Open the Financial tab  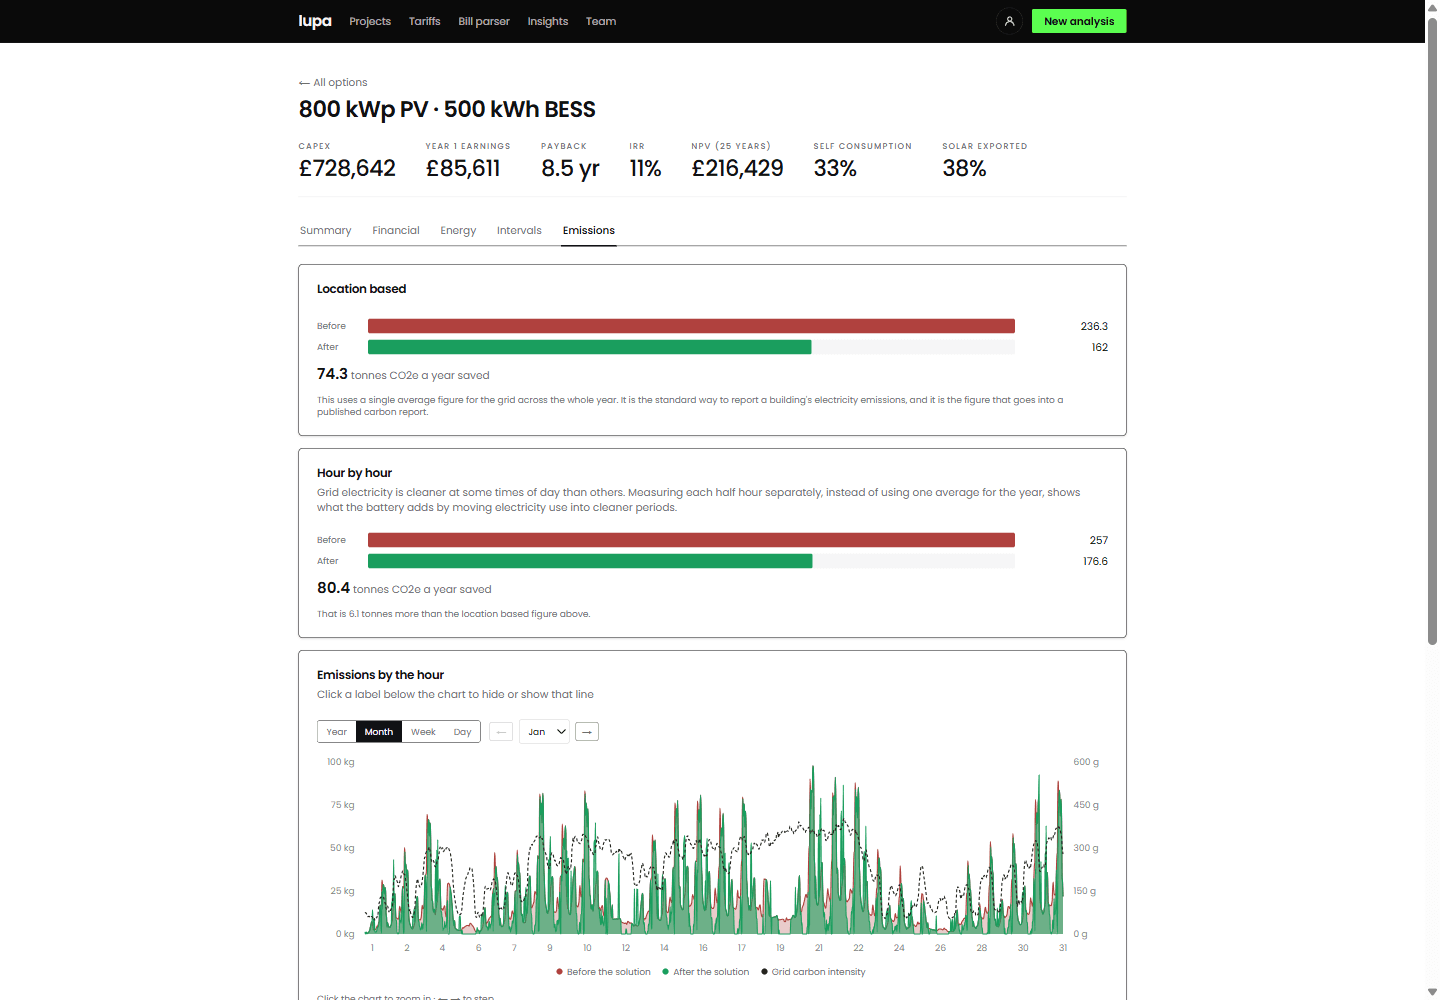point(396,231)
